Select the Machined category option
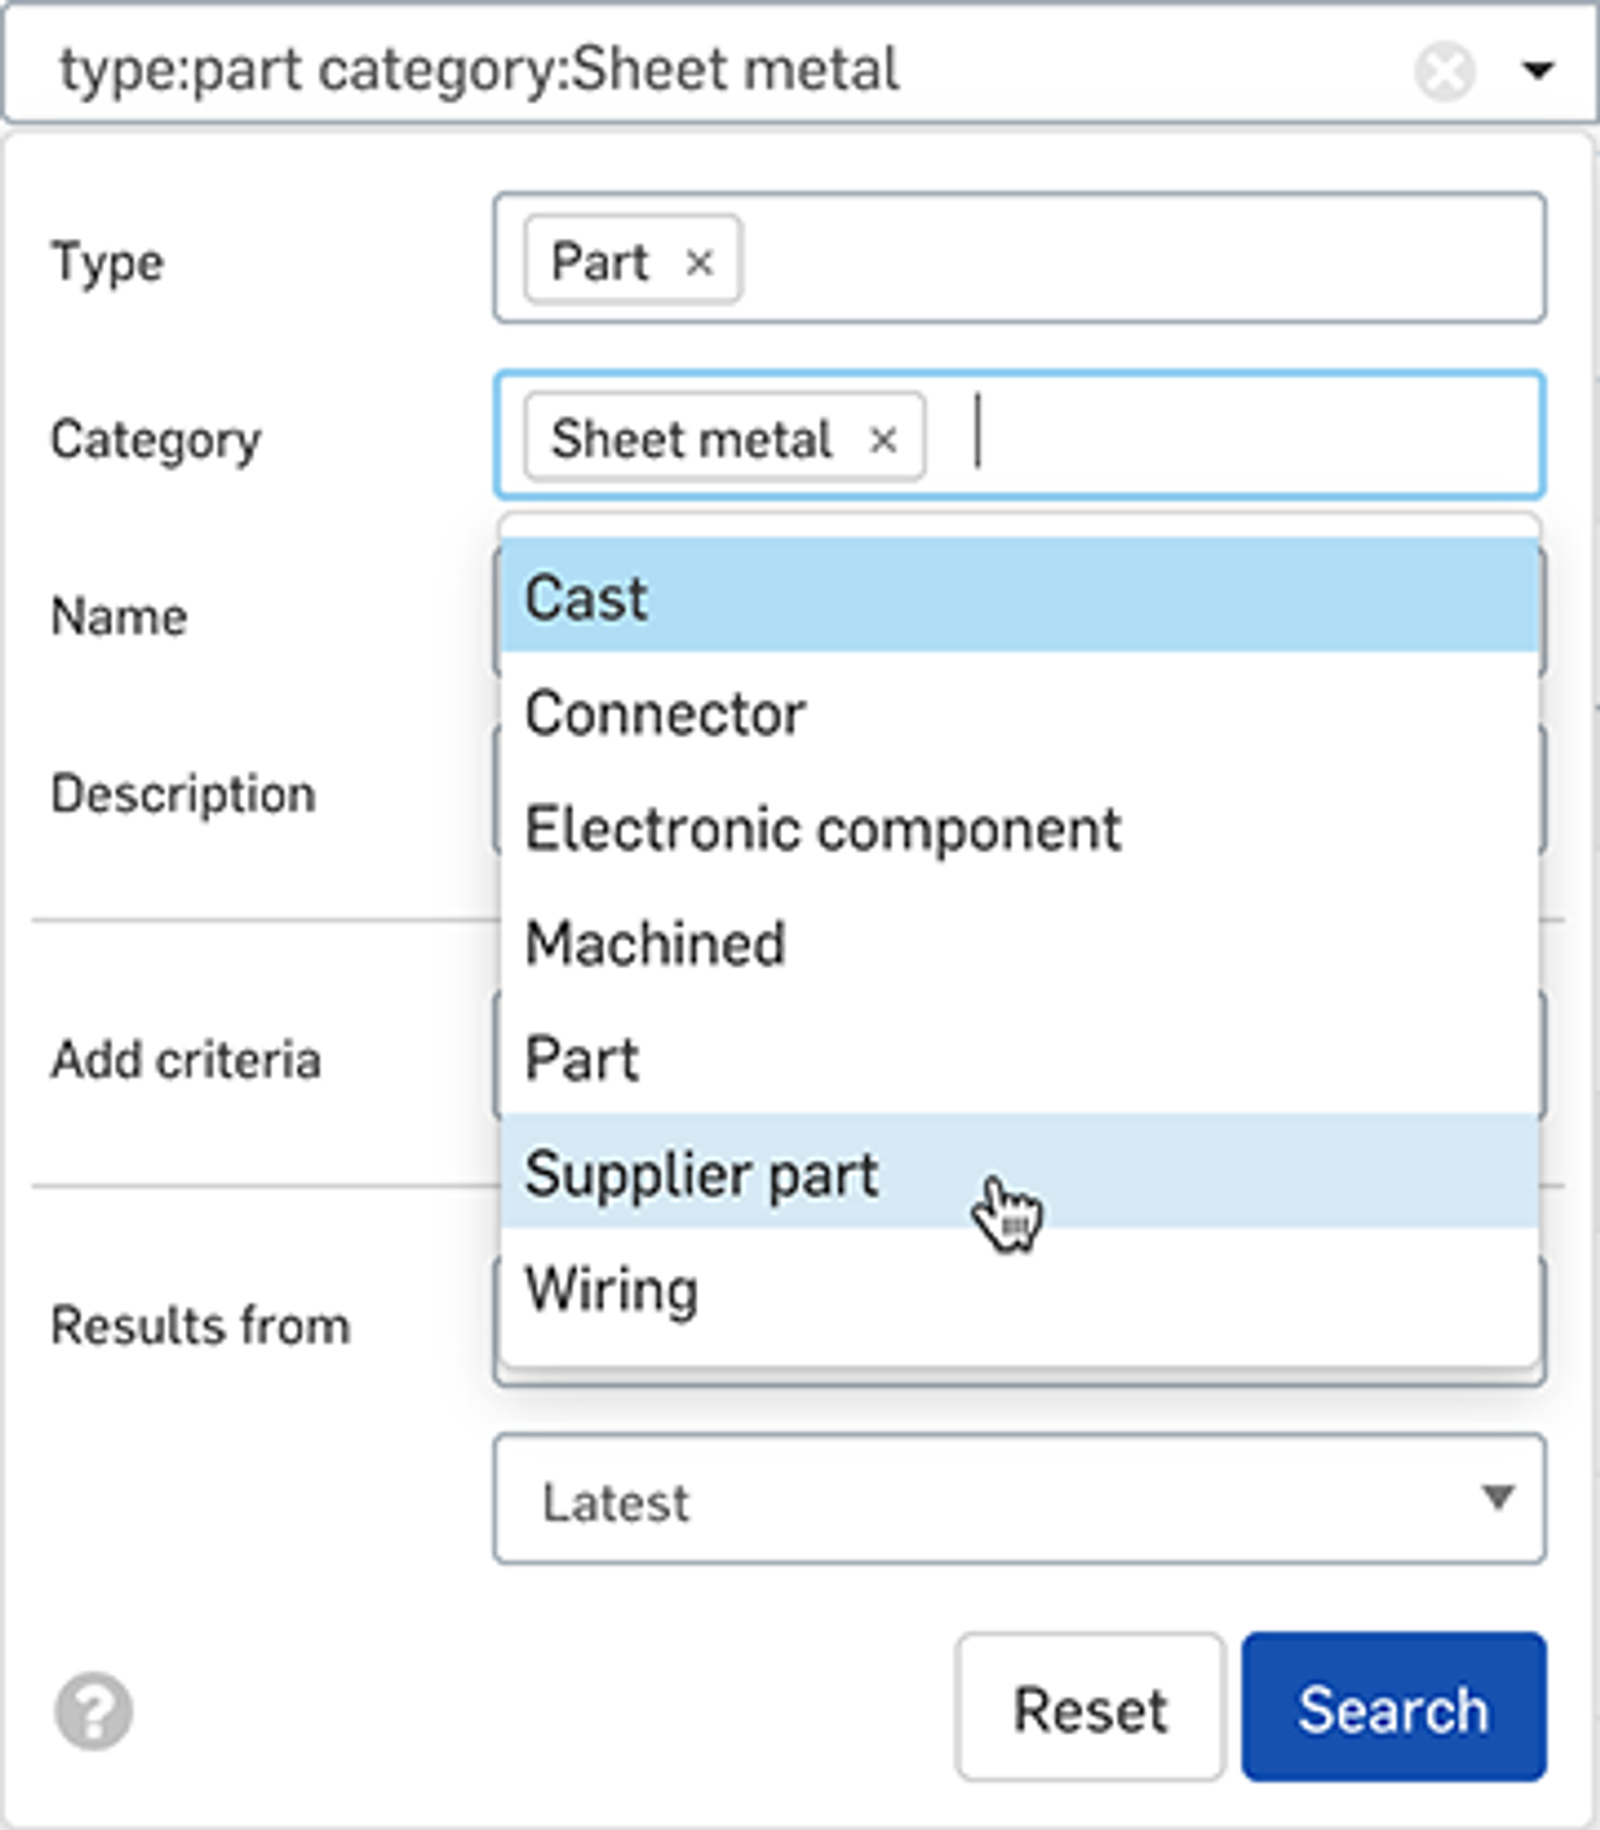1600x1830 pixels. (1018, 944)
